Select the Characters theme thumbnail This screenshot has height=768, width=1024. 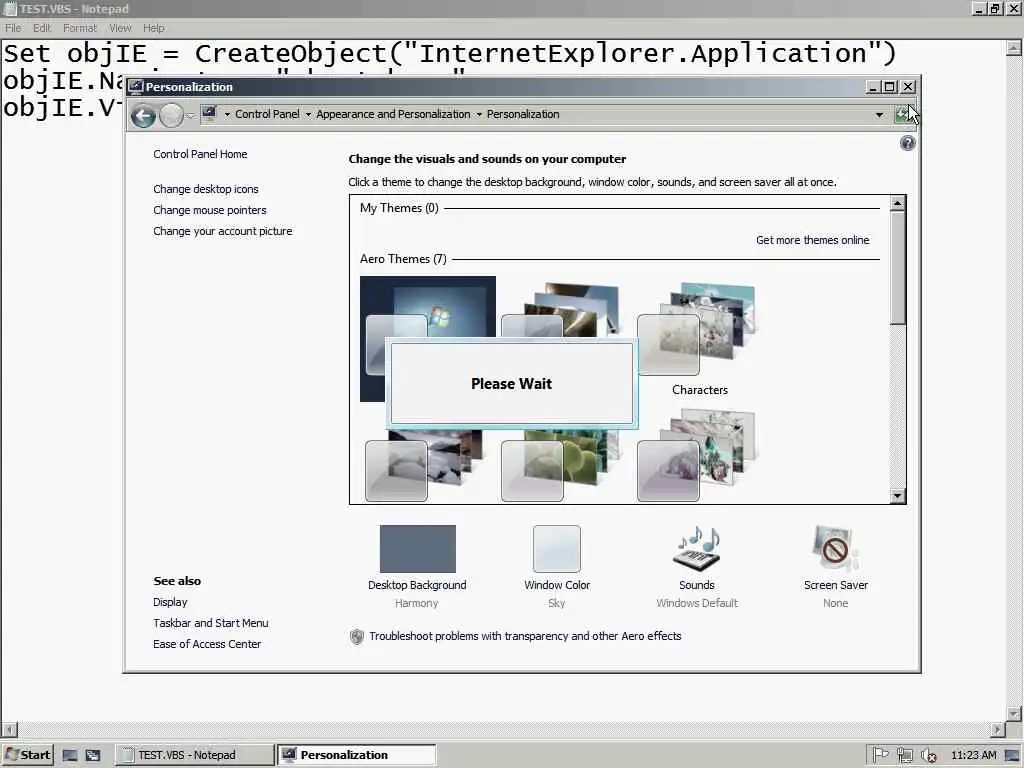pyautogui.click(x=696, y=328)
